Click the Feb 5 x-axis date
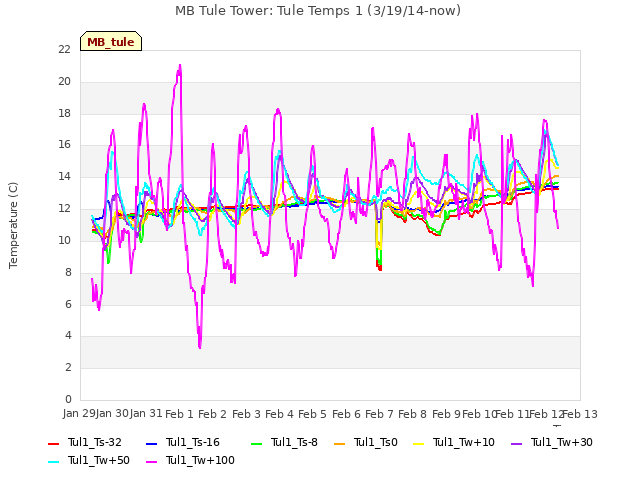Image resolution: width=640 pixels, height=480 pixels. [x=312, y=414]
